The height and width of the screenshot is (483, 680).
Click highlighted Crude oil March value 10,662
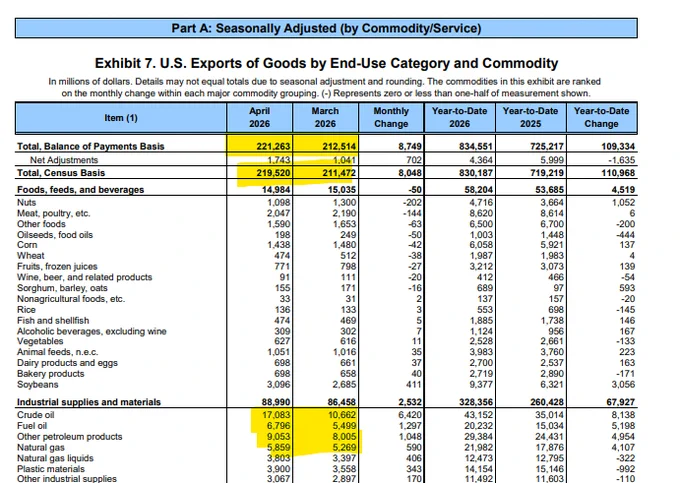[x=342, y=415]
